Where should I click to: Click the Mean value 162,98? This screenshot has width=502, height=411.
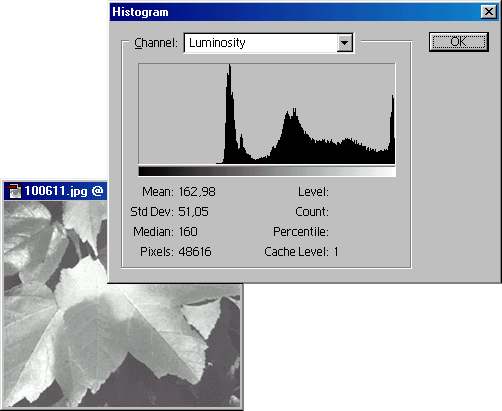click(x=197, y=192)
